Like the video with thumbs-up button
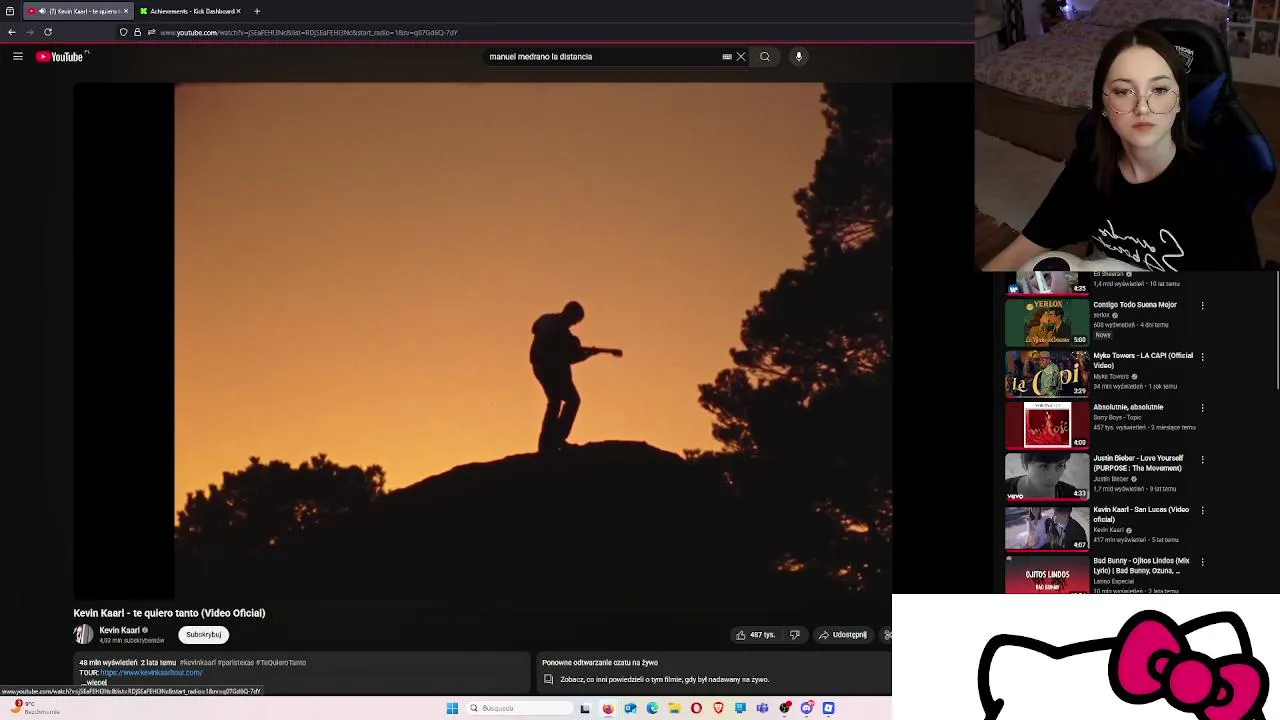 [756, 635]
